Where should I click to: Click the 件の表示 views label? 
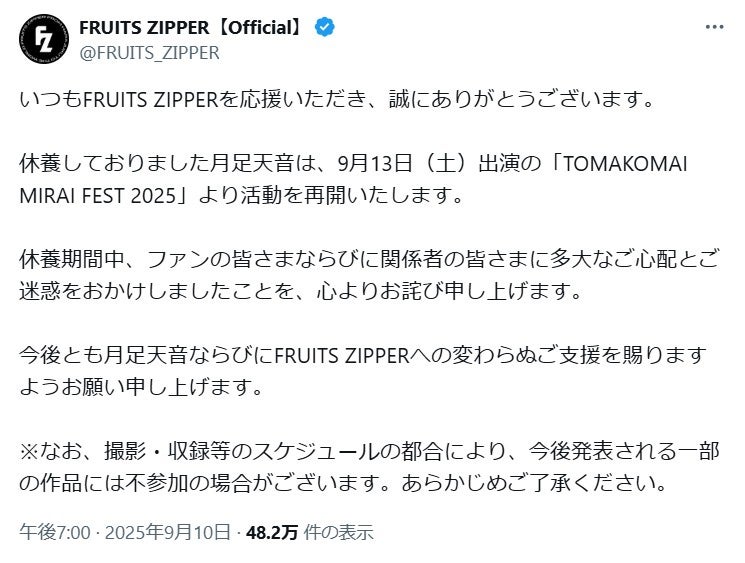[x=338, y=532]
